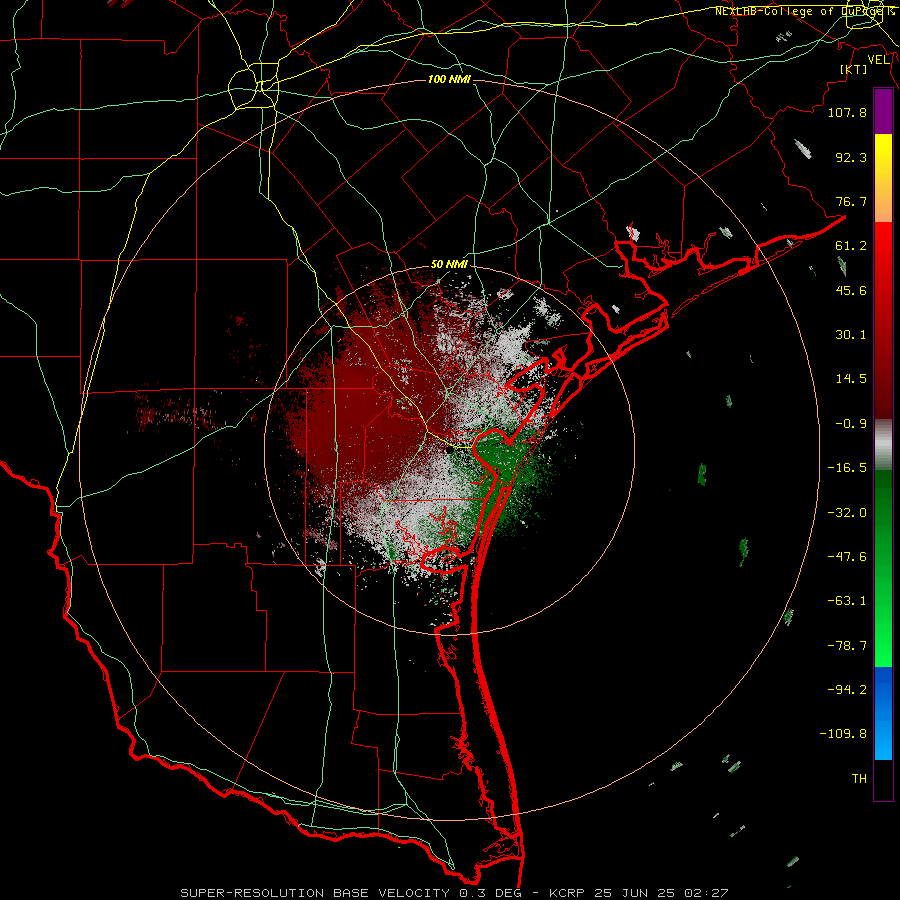Select the 92.3 scale value
Image resolution: width=900 pixels, height=900 pixels.
(x=851, y=157)
